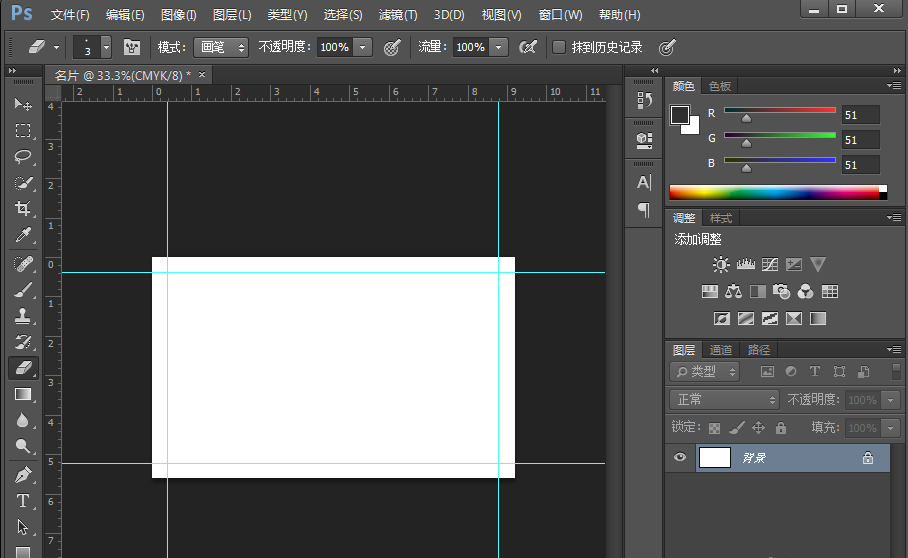Switch to the Channels tab
This screenshot has height=558, width=908.
[721, 350]
